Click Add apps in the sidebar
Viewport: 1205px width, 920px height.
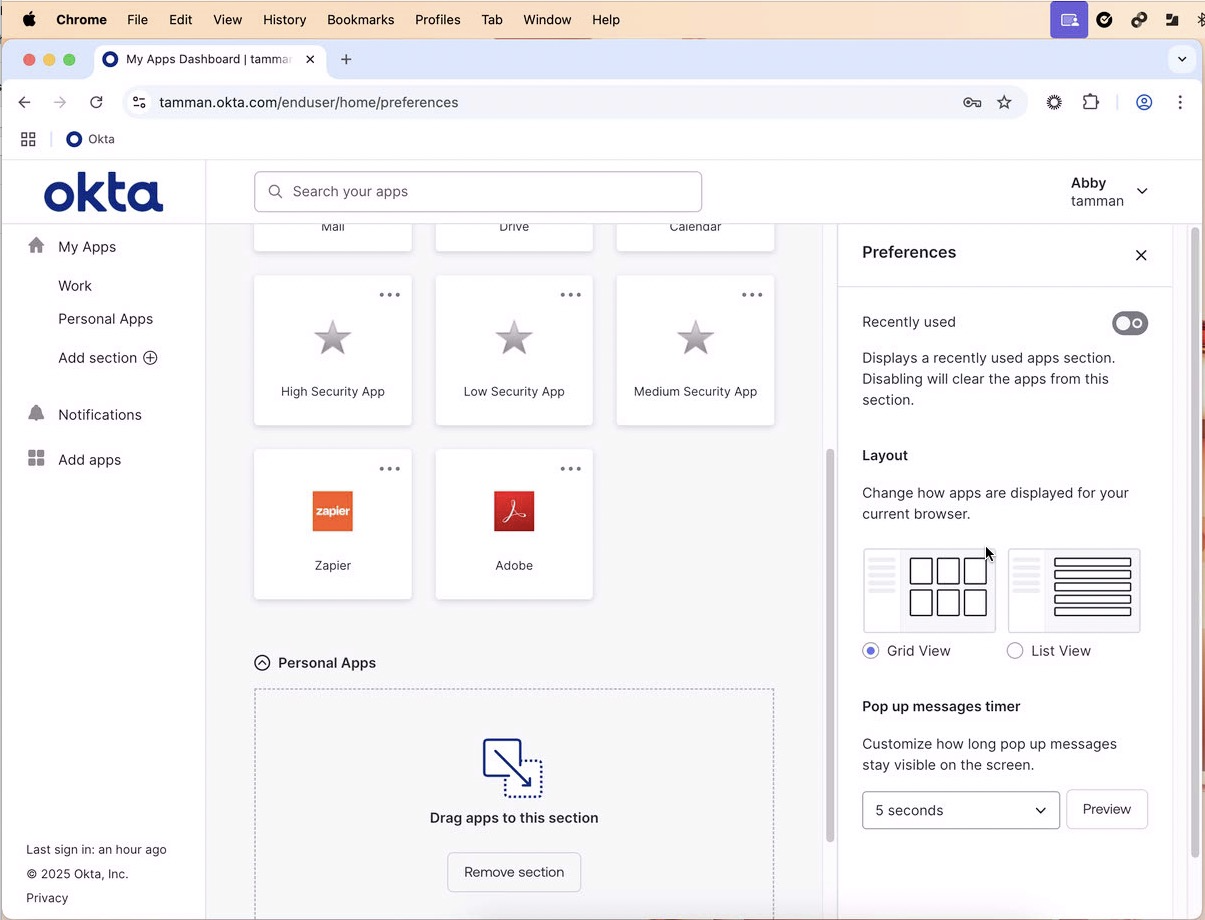(90, 460)
